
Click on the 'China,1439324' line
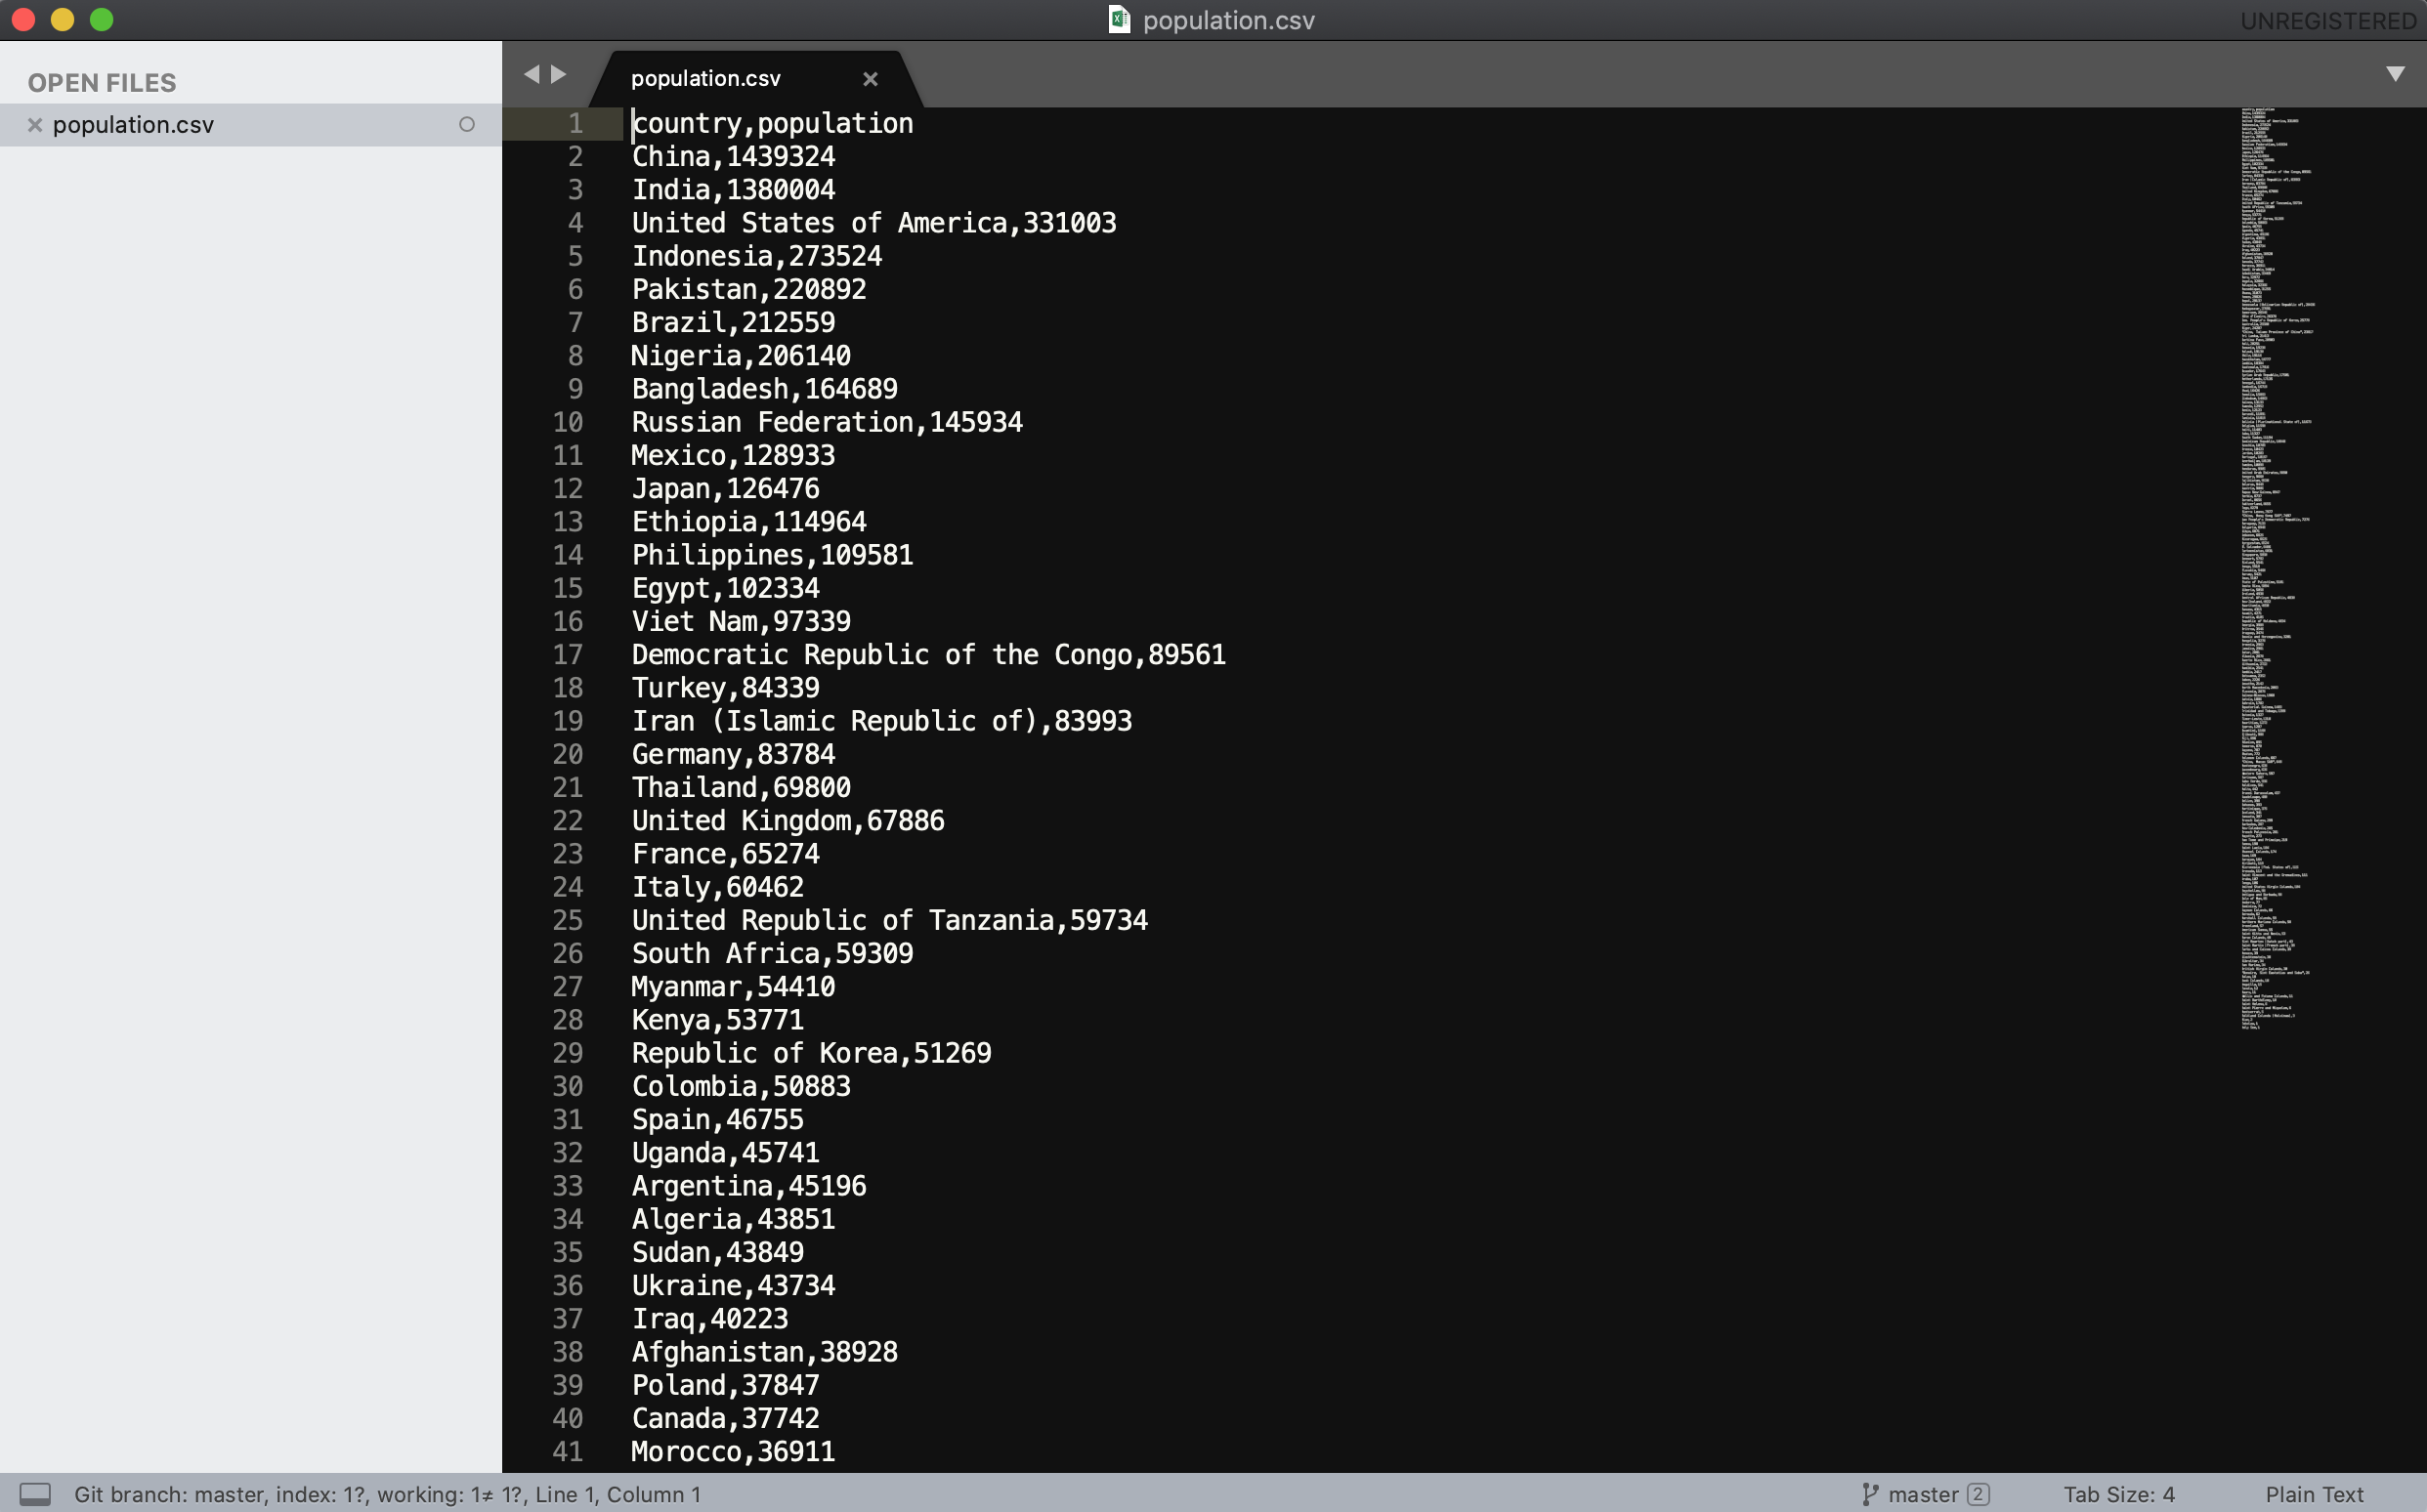click(733, 156)
